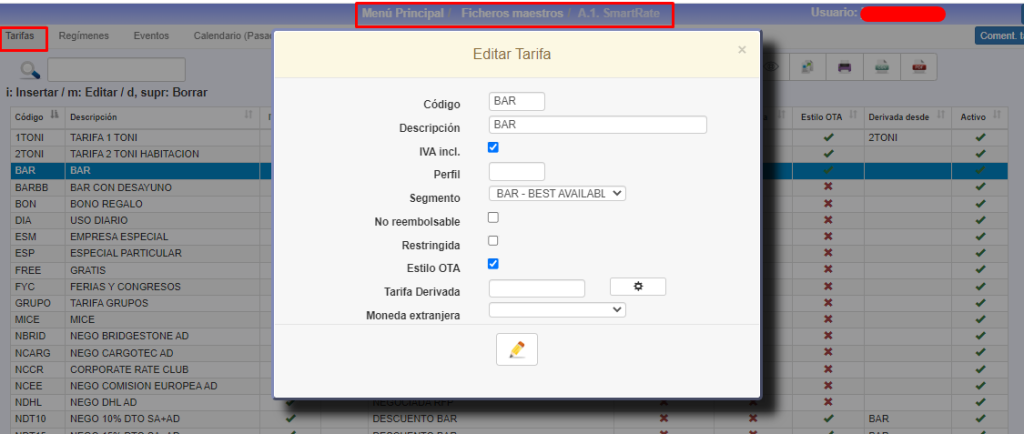Open the Segmento dropdown
This screenshot has width=1024, height=434.
(x=557, y=193)
